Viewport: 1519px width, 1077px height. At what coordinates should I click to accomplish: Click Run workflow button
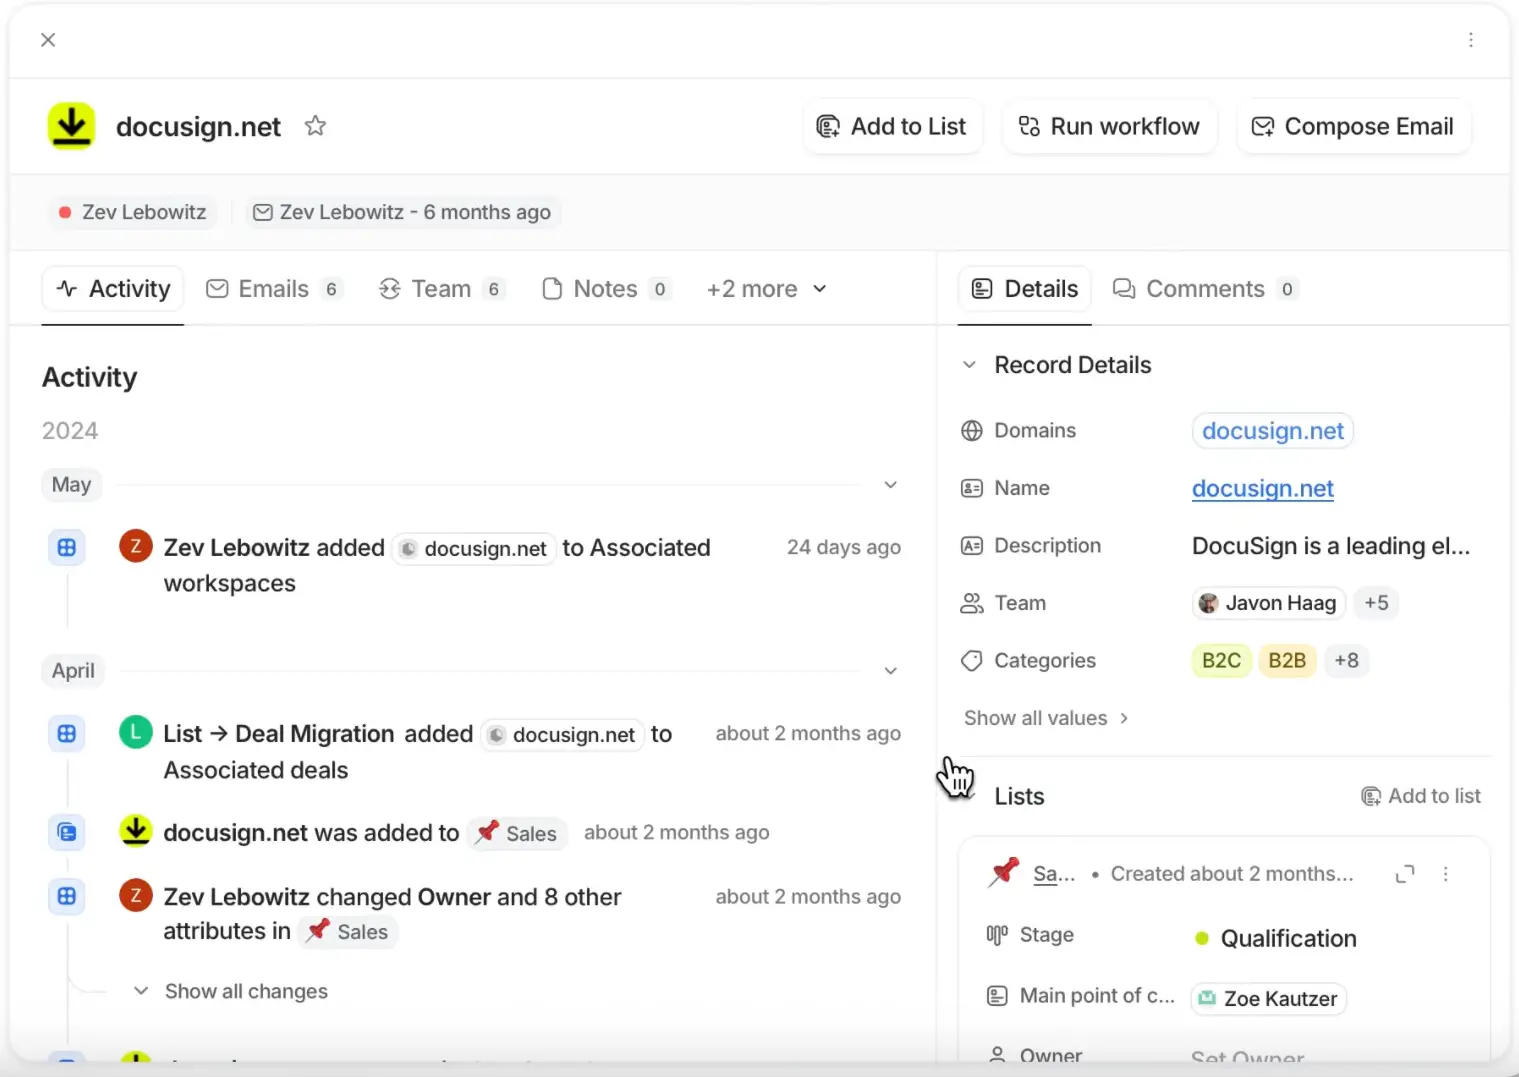(1109, 126)
